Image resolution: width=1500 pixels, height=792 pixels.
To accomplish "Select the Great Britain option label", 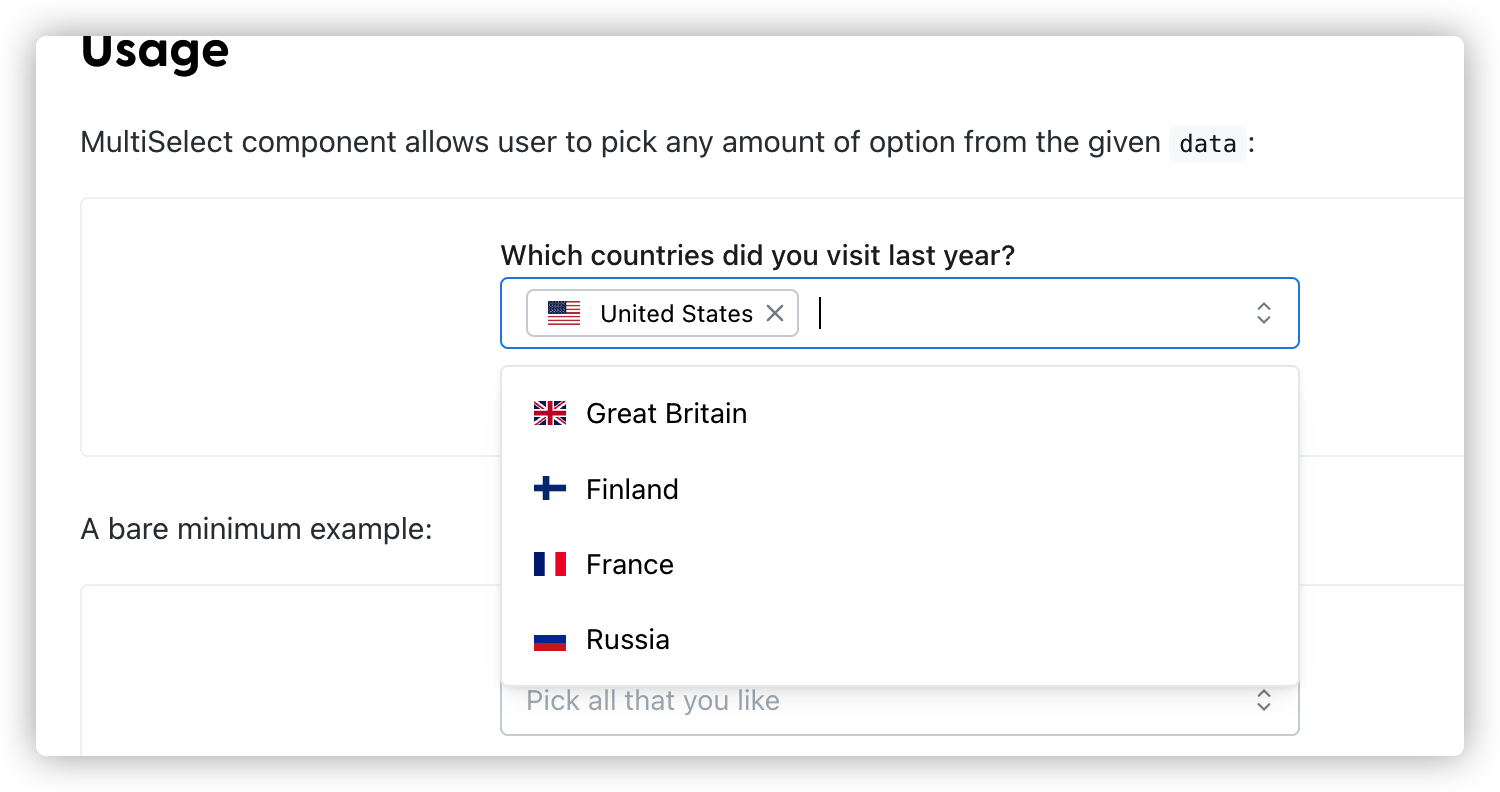I will pos(666,413).
